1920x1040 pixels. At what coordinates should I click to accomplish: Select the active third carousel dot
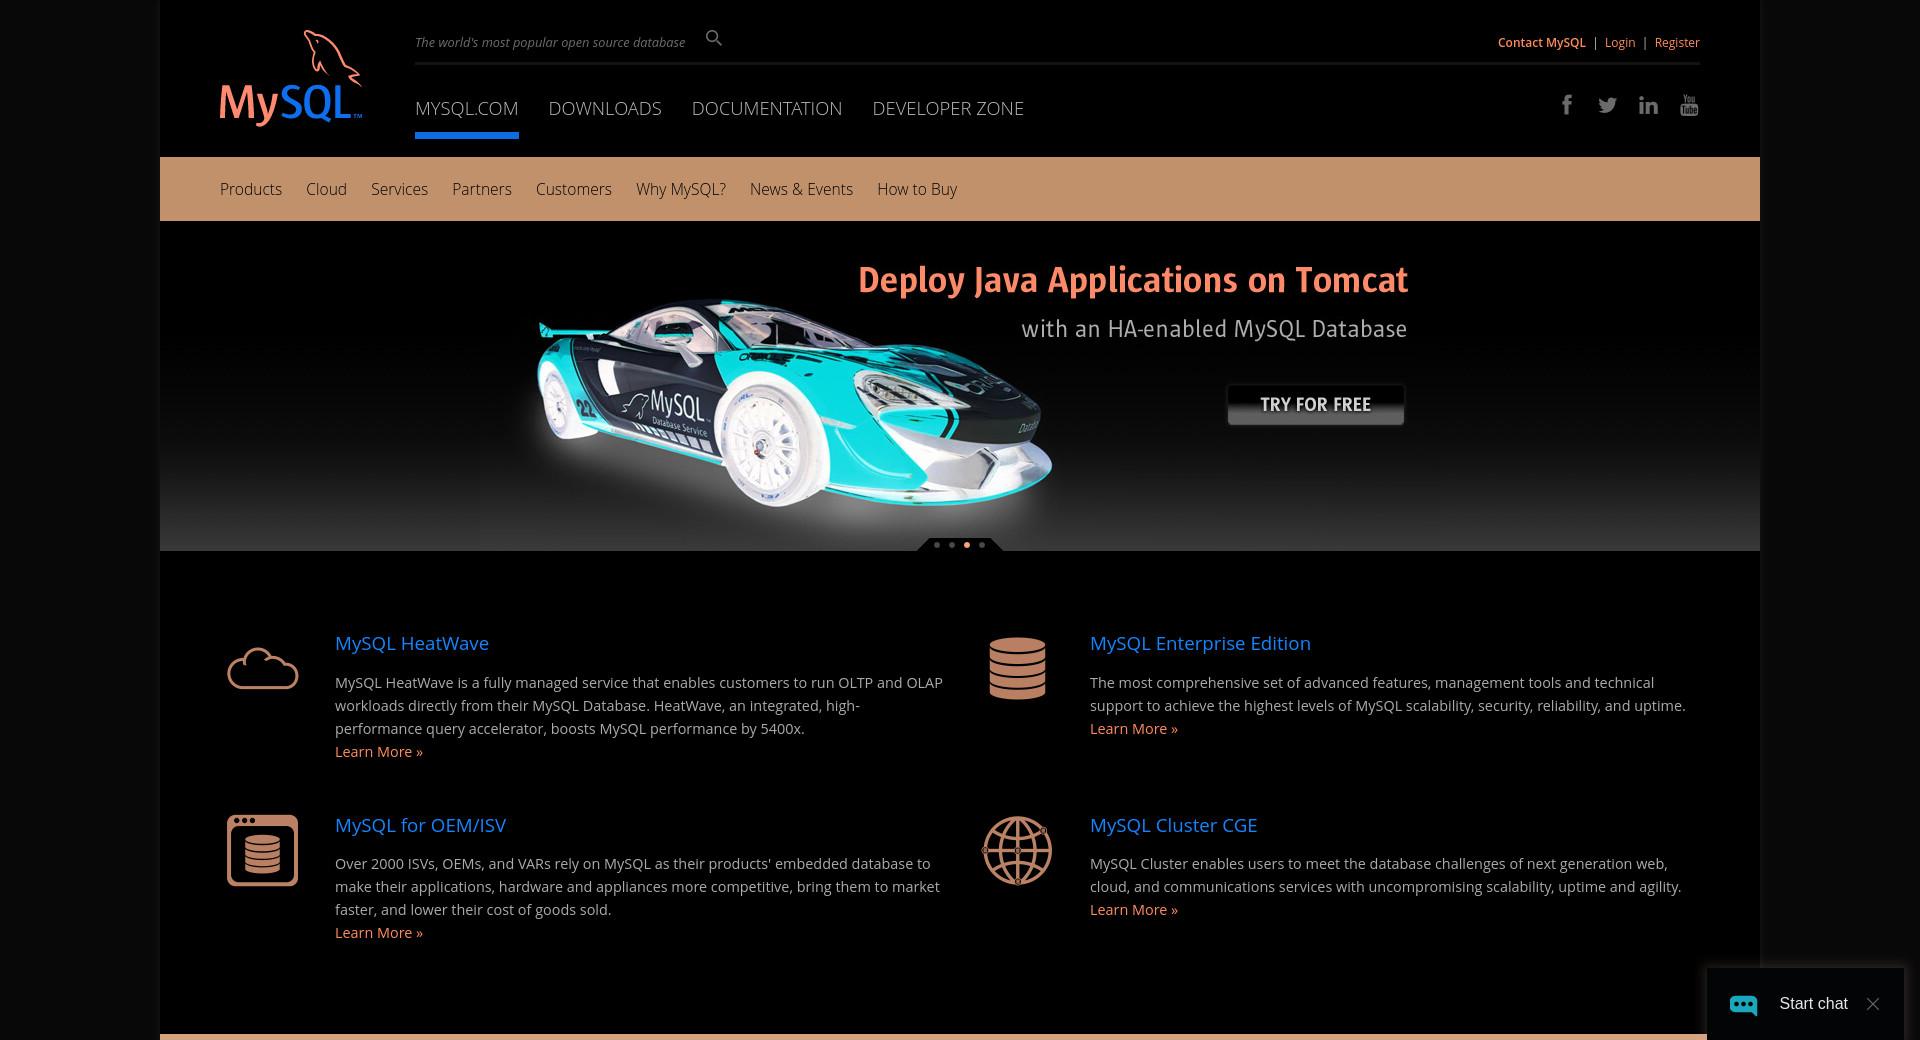967,545
